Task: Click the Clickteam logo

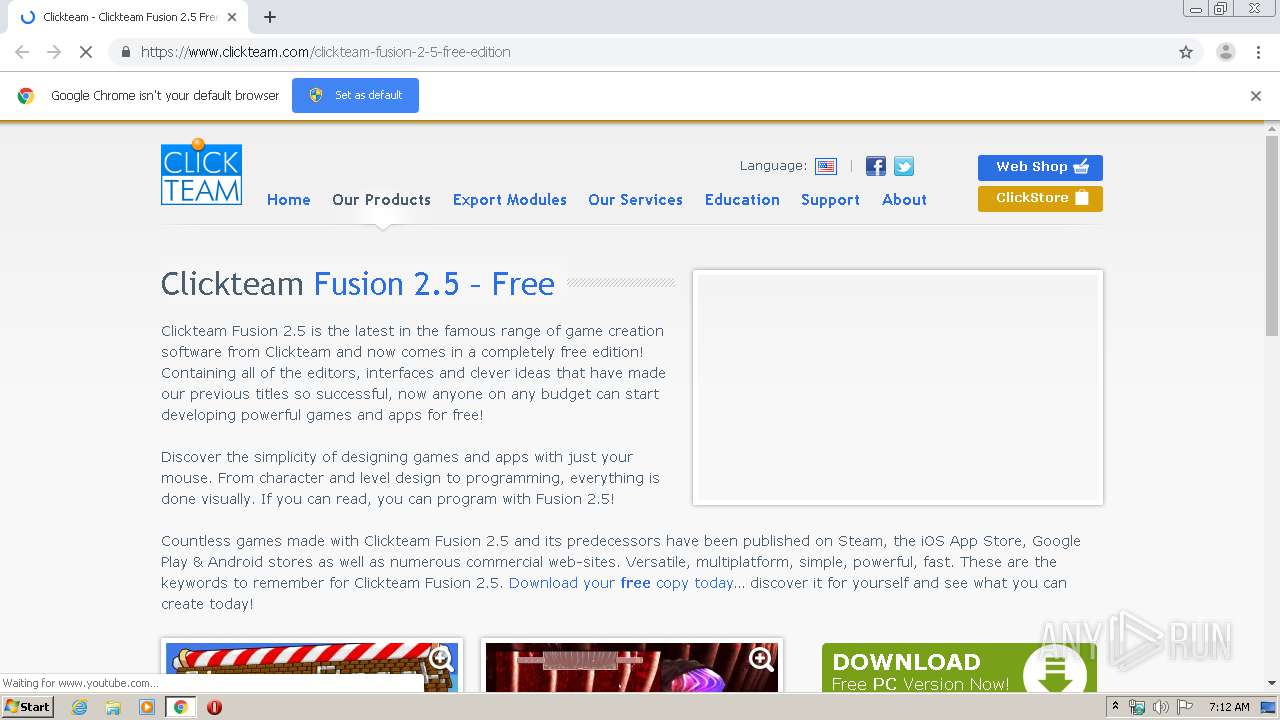Action: click(x=201, y=172)
